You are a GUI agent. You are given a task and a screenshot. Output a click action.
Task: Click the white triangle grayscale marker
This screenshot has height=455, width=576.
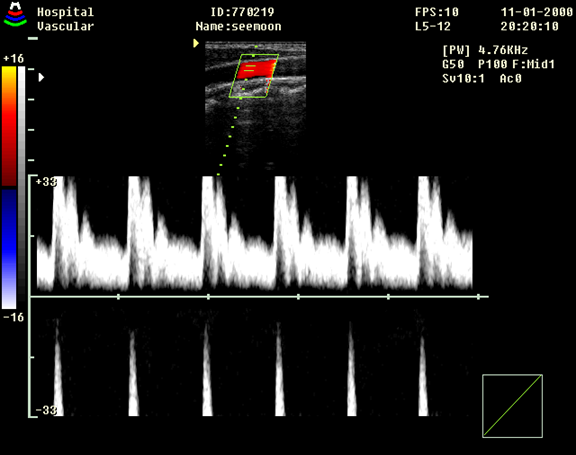coord(41,77)
